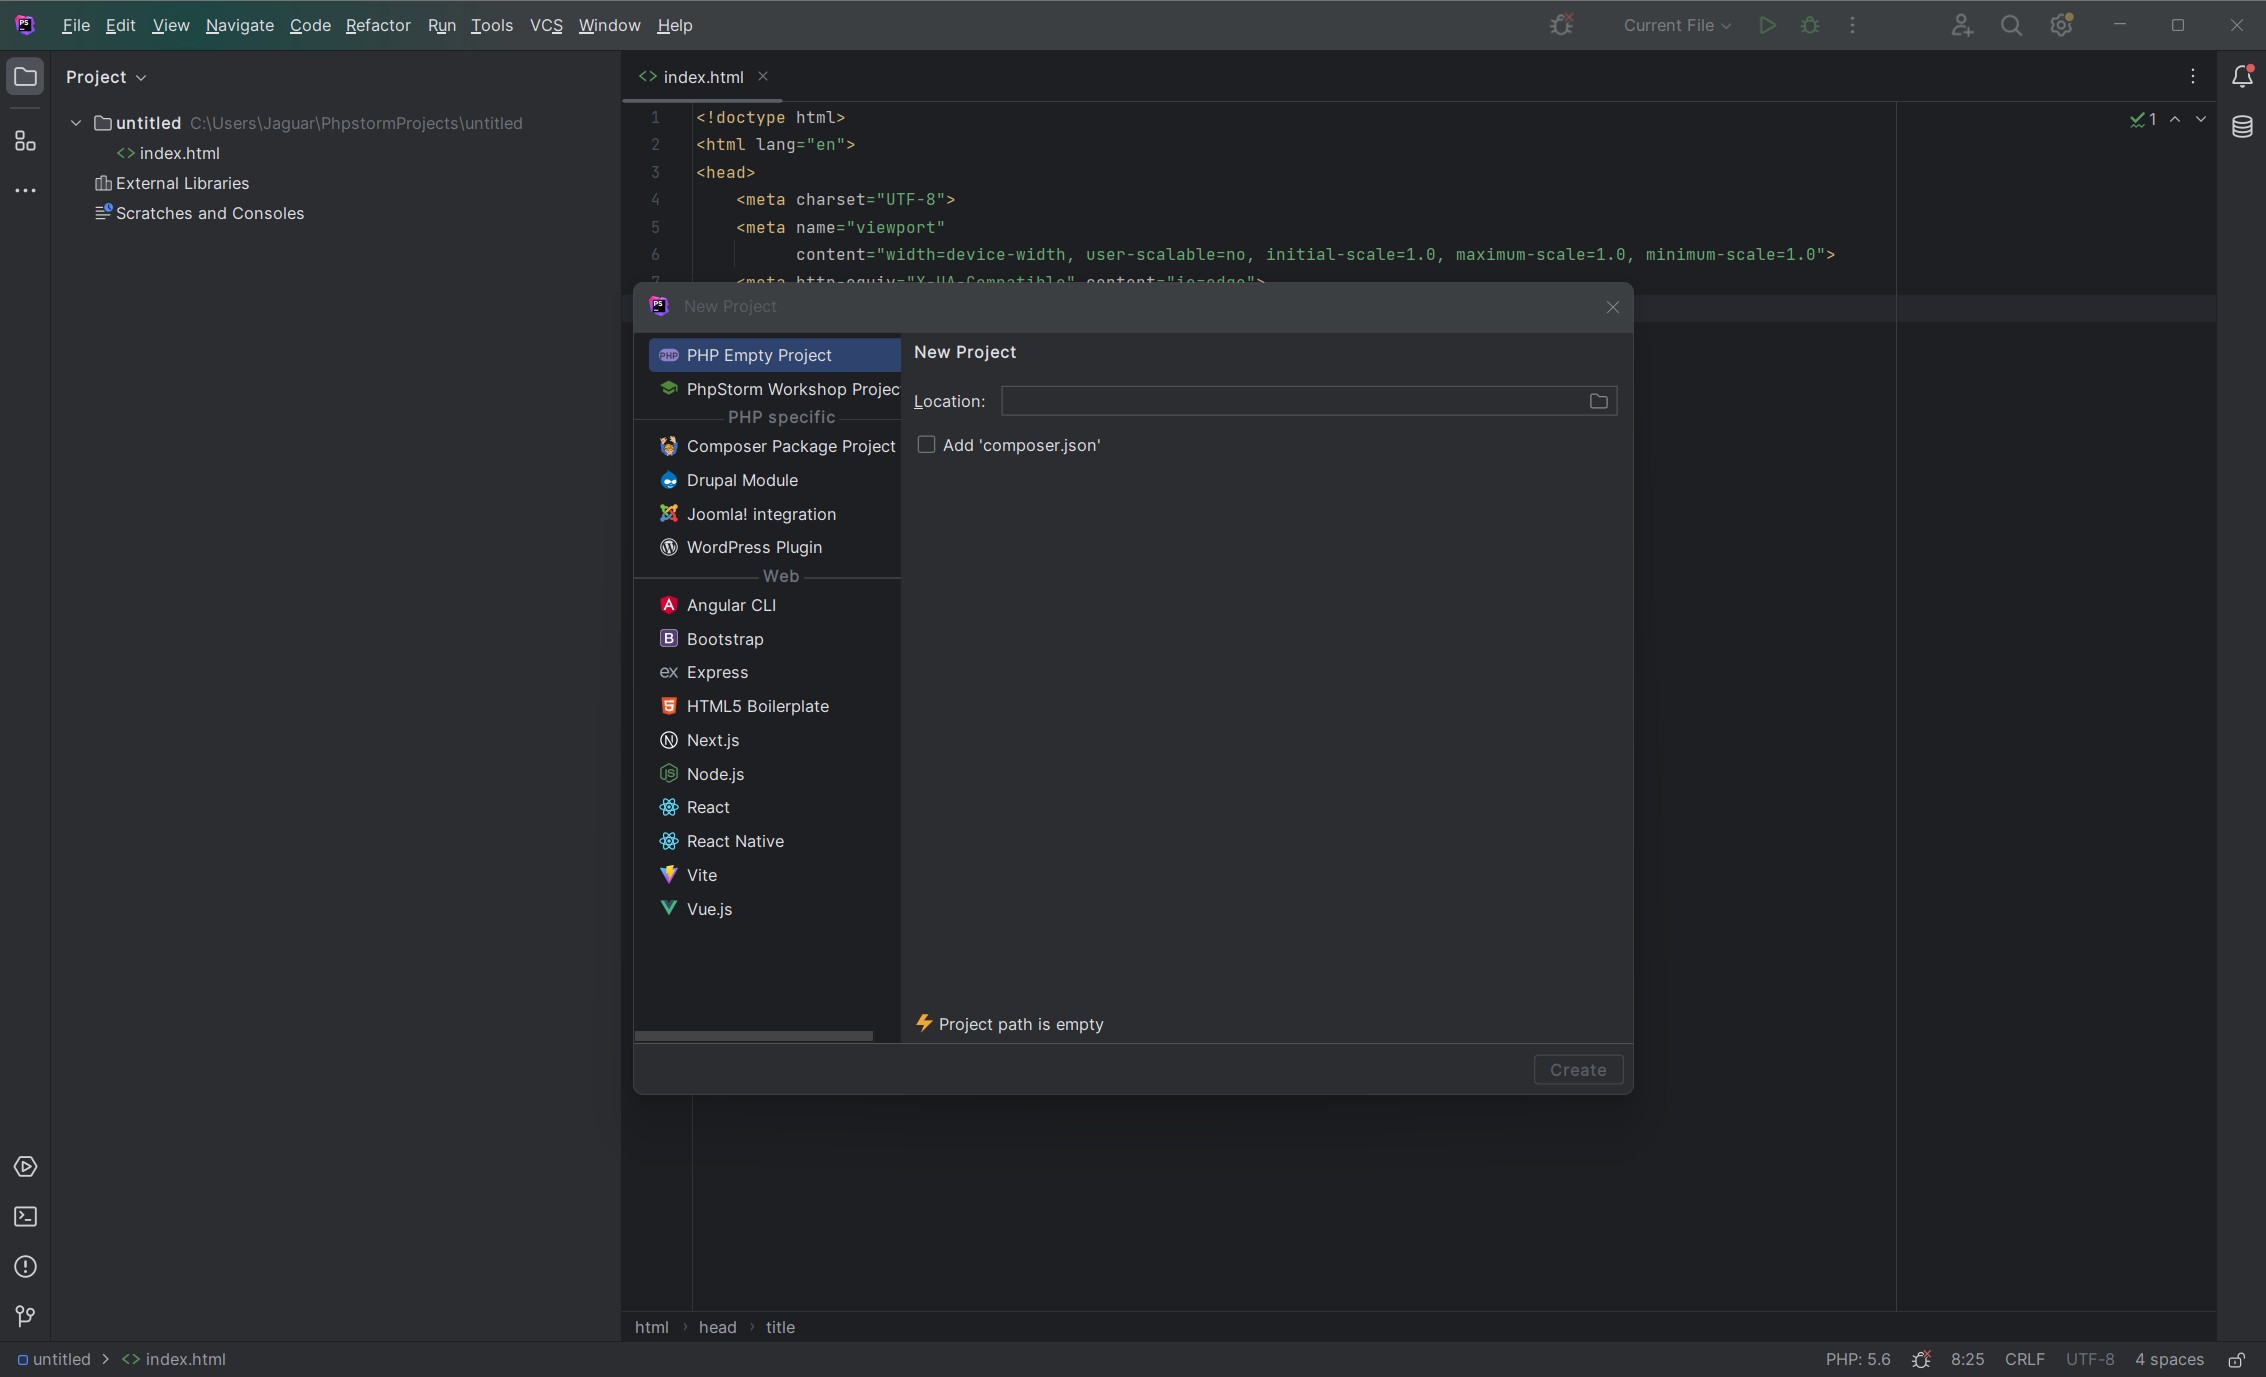Close the index.html tab
This screenshot has height=1377, width=2266.
(763, 76)
